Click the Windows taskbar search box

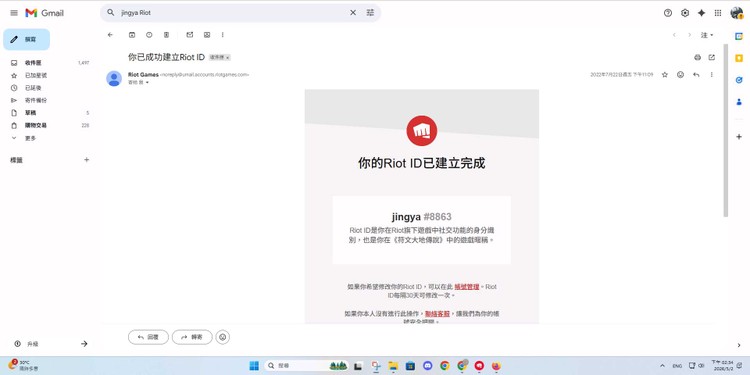(306, 366)
